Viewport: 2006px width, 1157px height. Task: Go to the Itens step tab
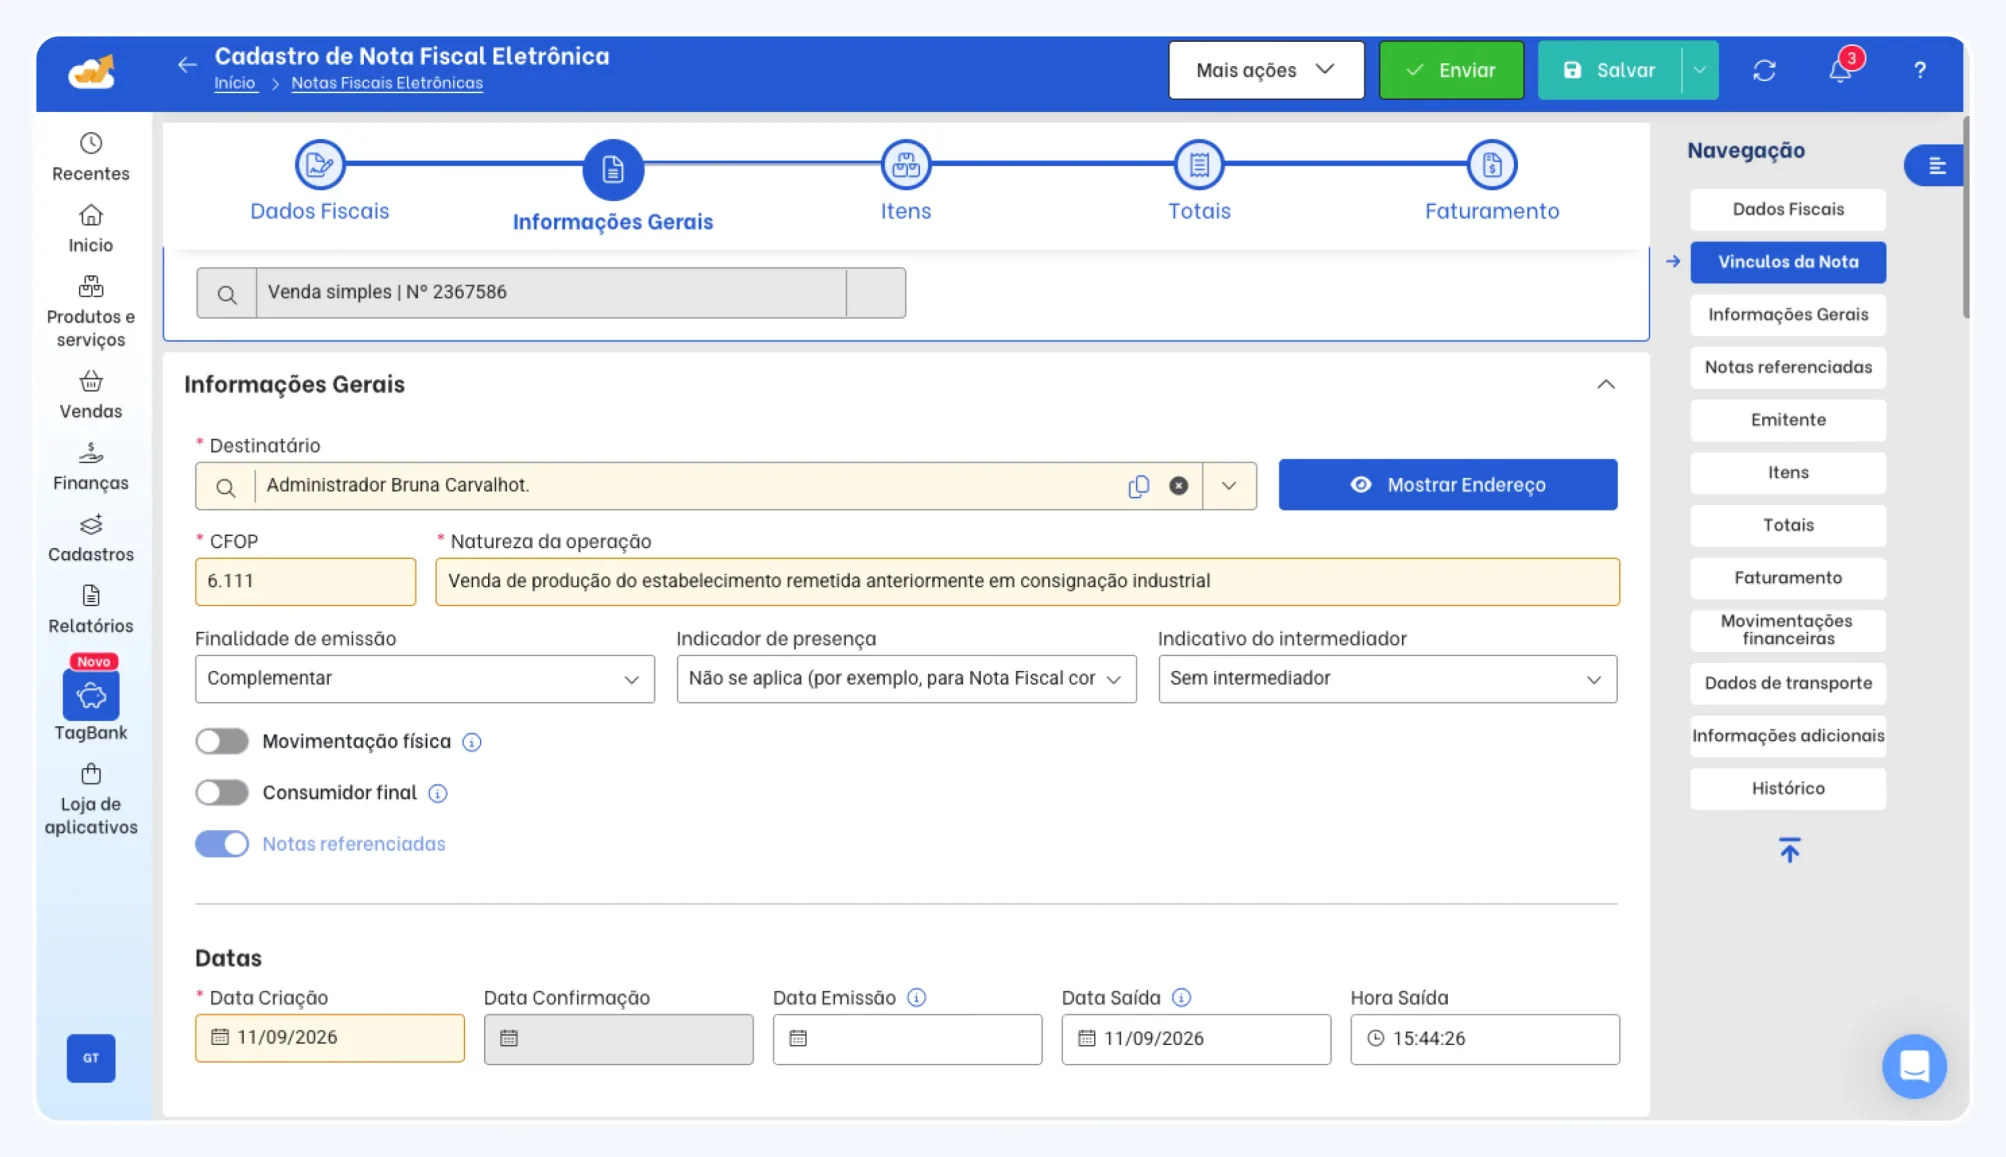(906, 182)
